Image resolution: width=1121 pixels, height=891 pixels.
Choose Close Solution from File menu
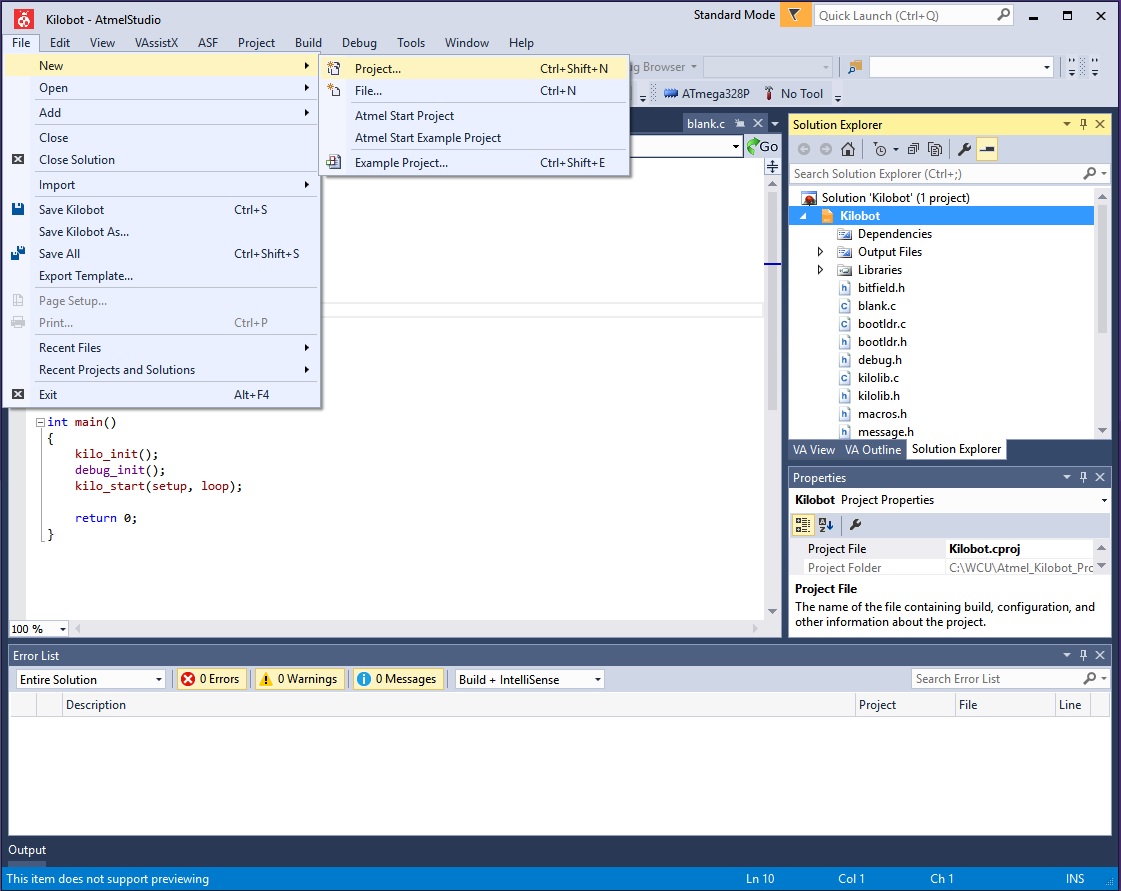[162, 159]
